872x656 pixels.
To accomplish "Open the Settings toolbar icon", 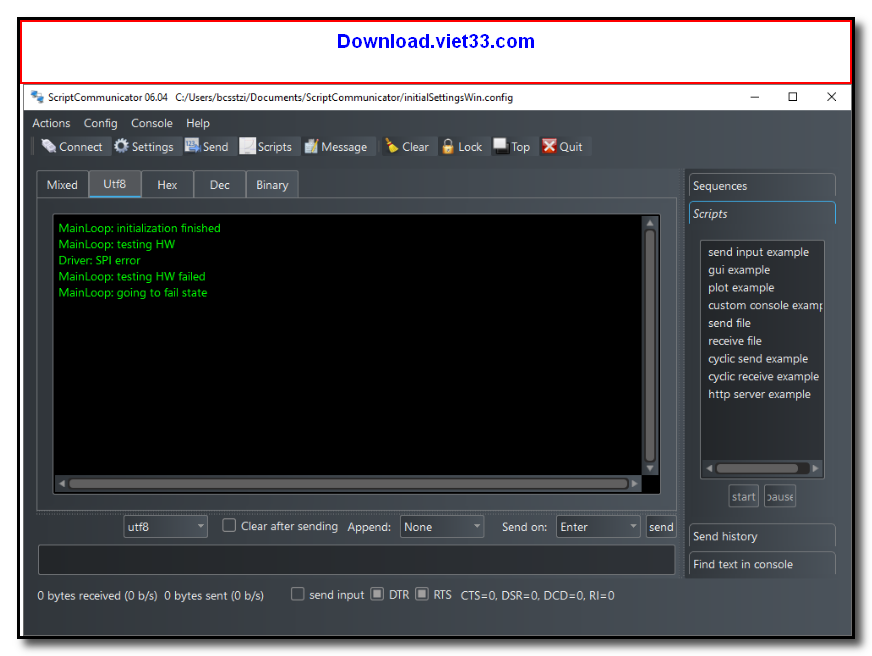I will tap(146, 146).
